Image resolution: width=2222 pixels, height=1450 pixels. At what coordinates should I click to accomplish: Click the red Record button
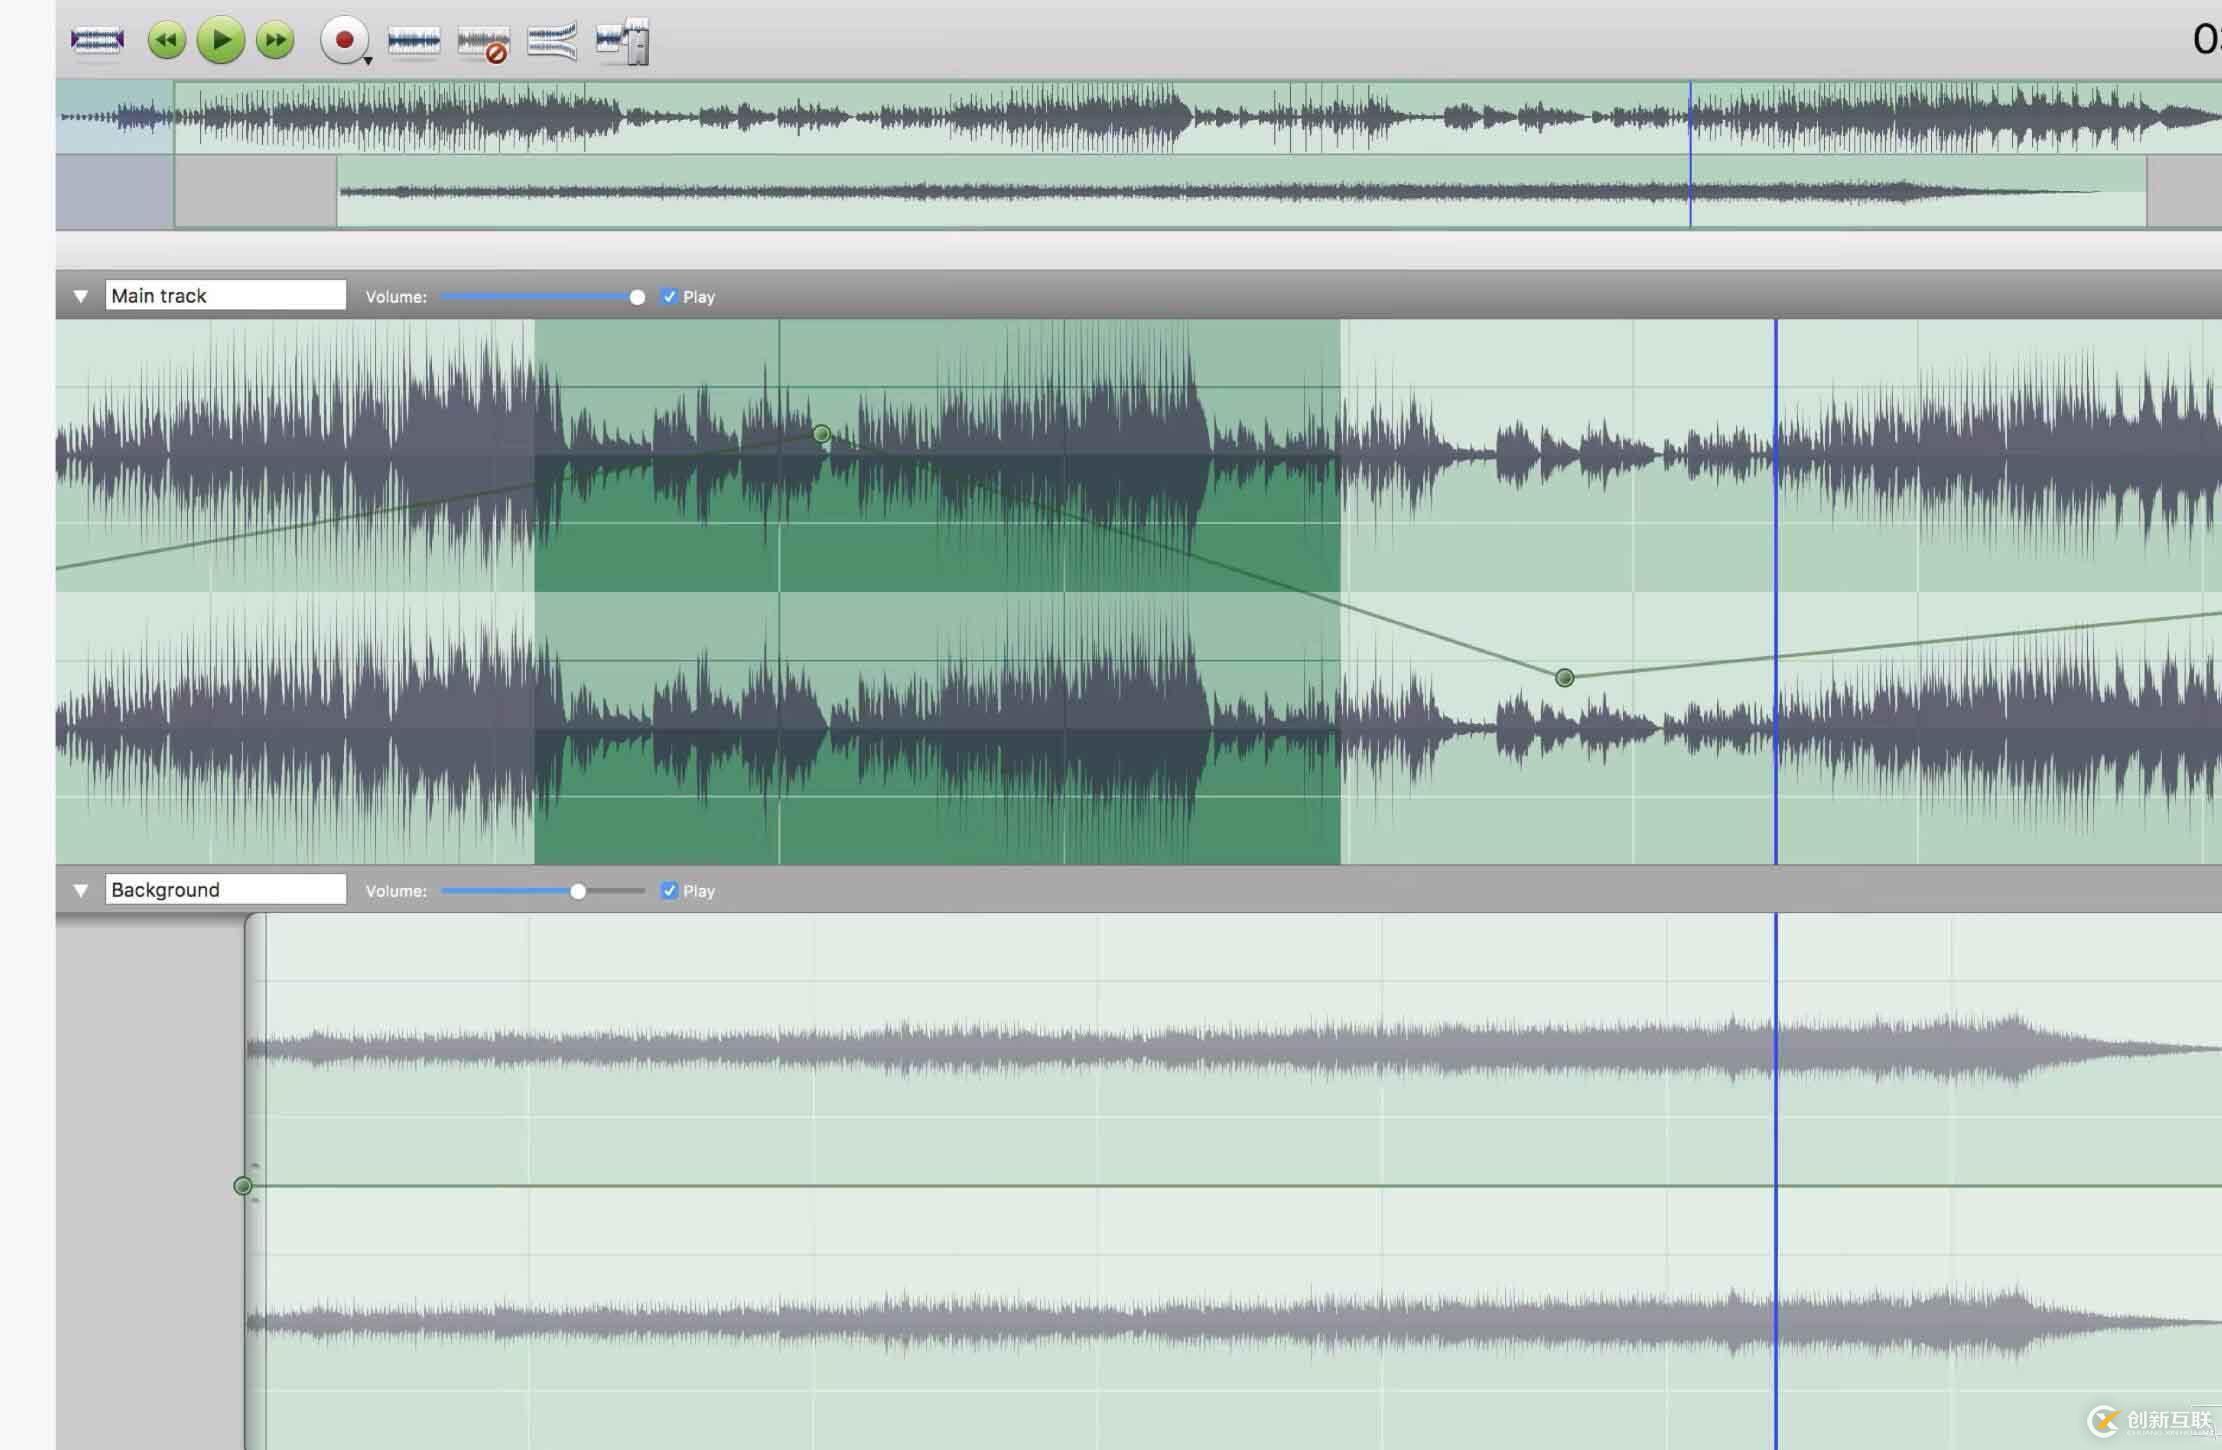pyautogui.click(x=344, y=41)
